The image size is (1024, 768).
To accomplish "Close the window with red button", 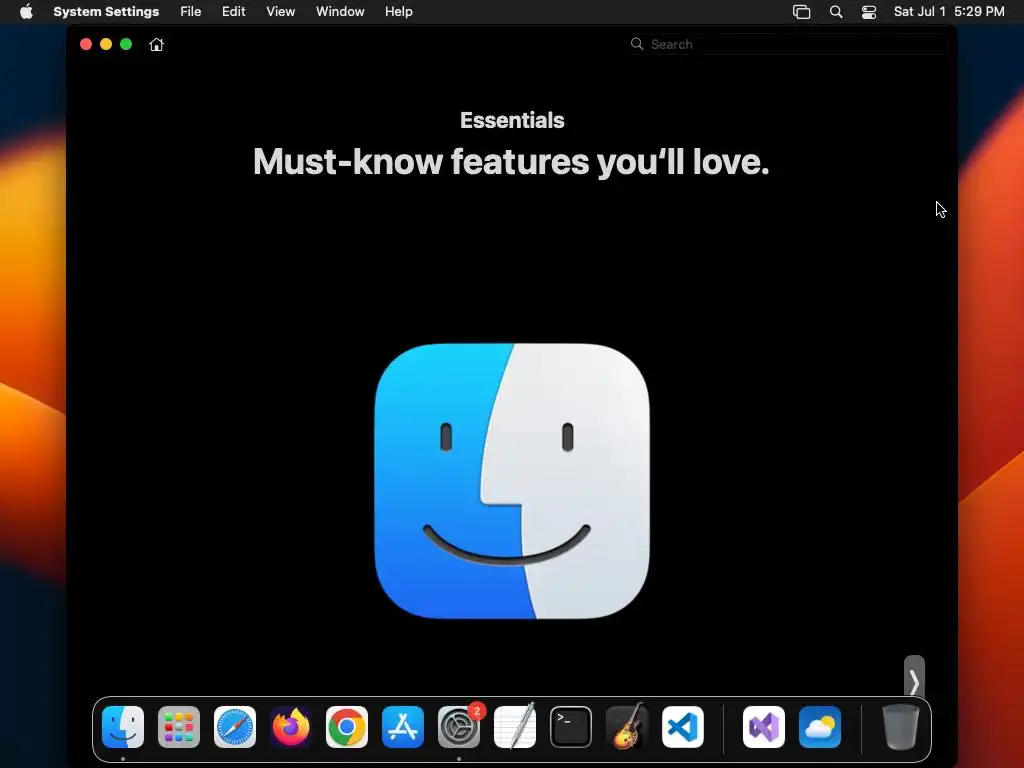I will (86, 44).
